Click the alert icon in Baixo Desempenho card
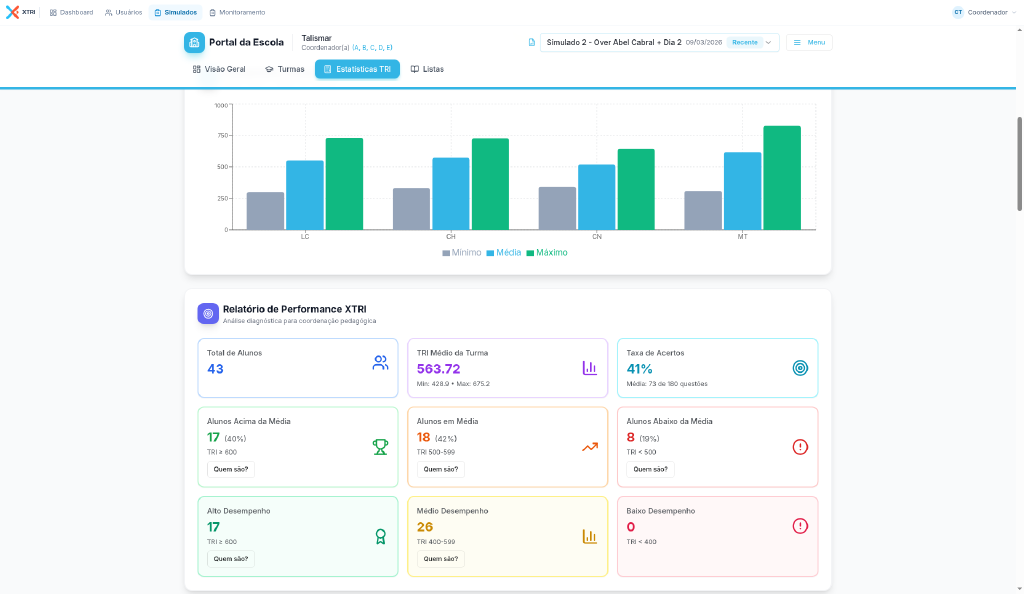Screen dimensions: 1024x594 pyautogui.click(x=800, y=526)
